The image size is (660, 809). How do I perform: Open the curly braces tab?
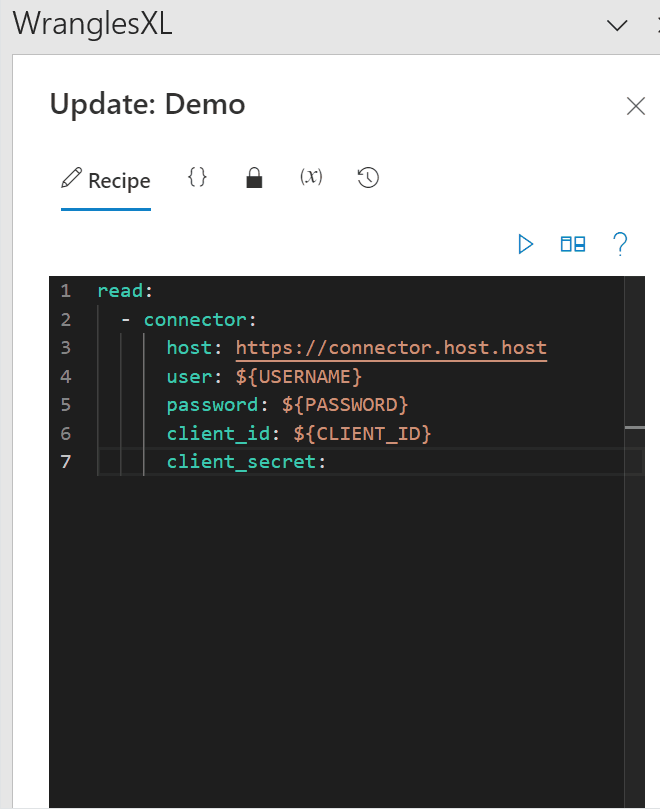[x=197, y=178]
